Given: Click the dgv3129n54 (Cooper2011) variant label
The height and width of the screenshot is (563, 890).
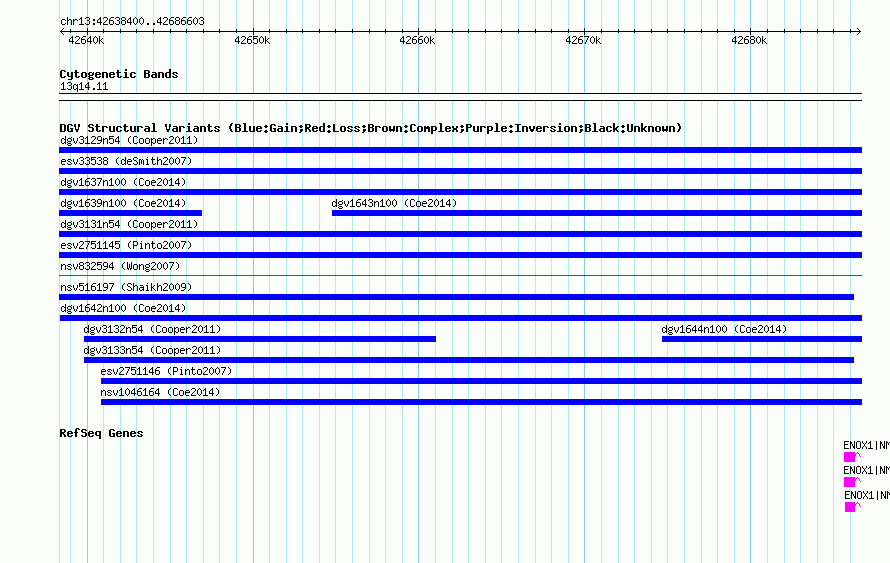Looking at the screenshot, I should pyautogui.click(x=129, y=140).
